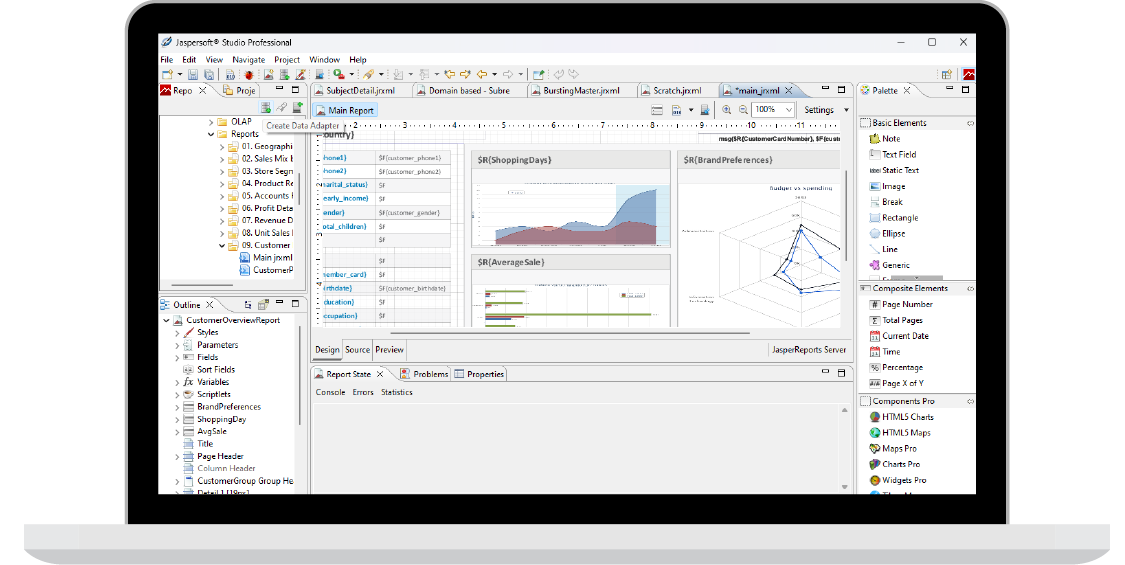Click the yellow back arrow toolbar icon
1125x565 pixels.
pyautogui.click(x=481, y=75)
